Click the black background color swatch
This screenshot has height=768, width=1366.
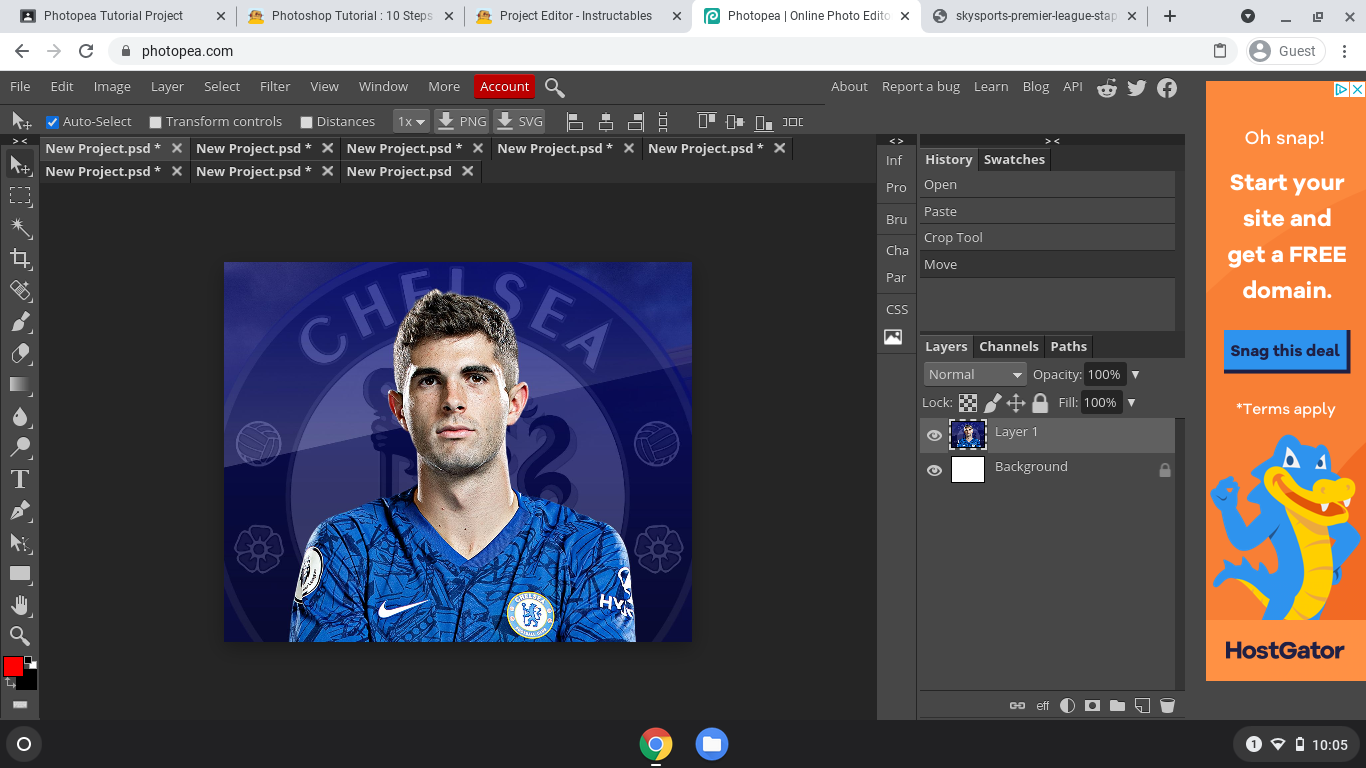tap(28, 680)
